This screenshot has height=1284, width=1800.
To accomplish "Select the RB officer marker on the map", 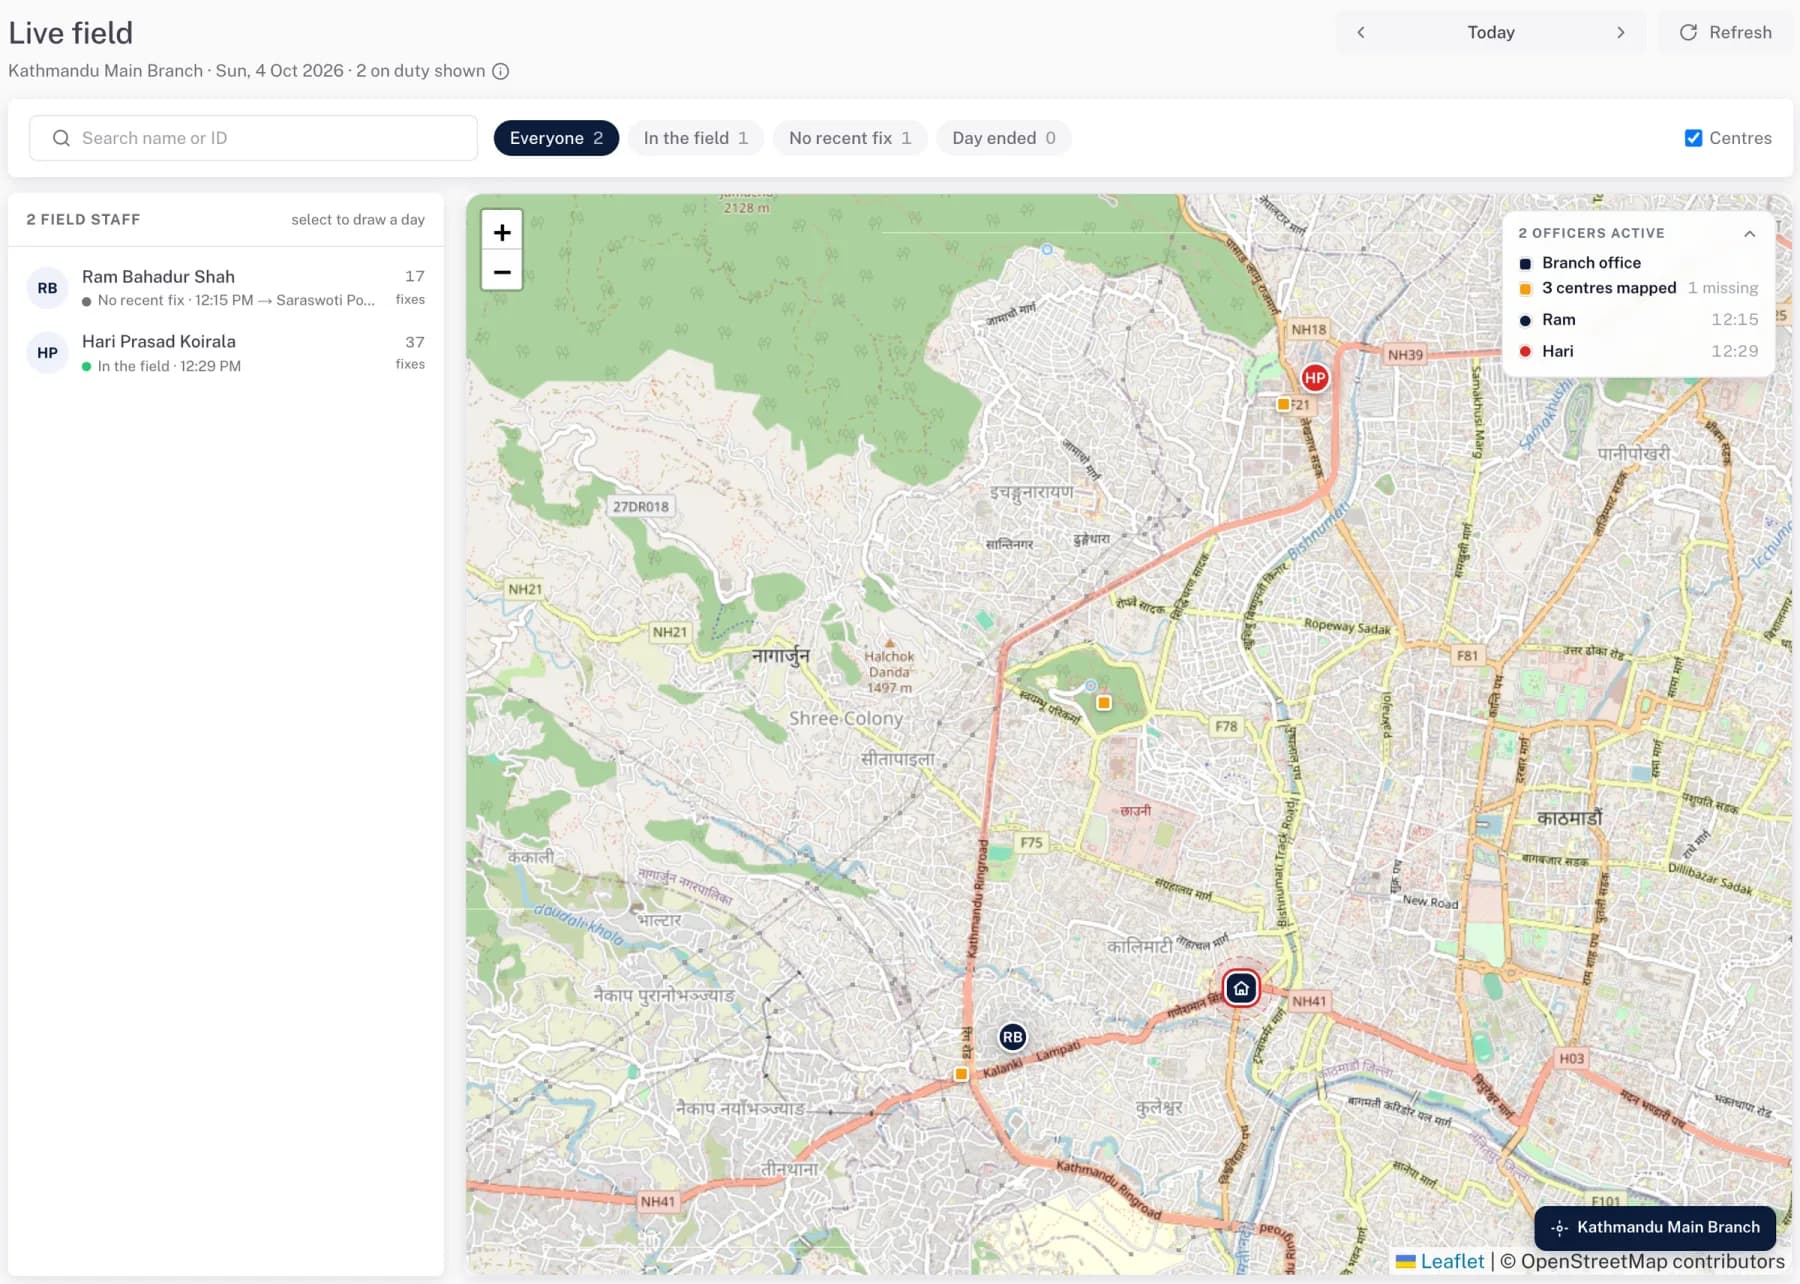I will click(1012, 1037).
